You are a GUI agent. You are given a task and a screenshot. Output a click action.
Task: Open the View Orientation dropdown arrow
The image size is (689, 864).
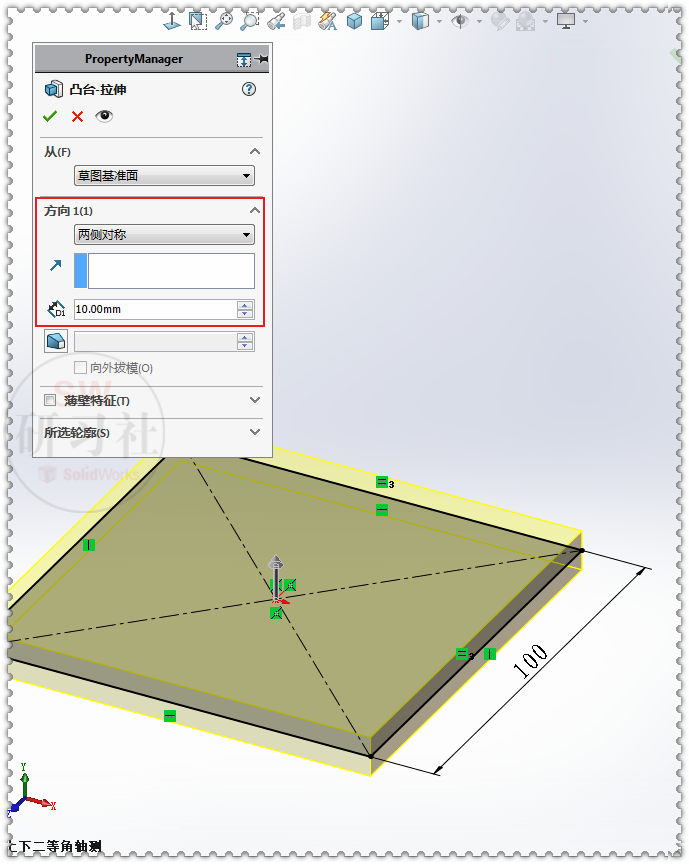click(x=399, y=21)
